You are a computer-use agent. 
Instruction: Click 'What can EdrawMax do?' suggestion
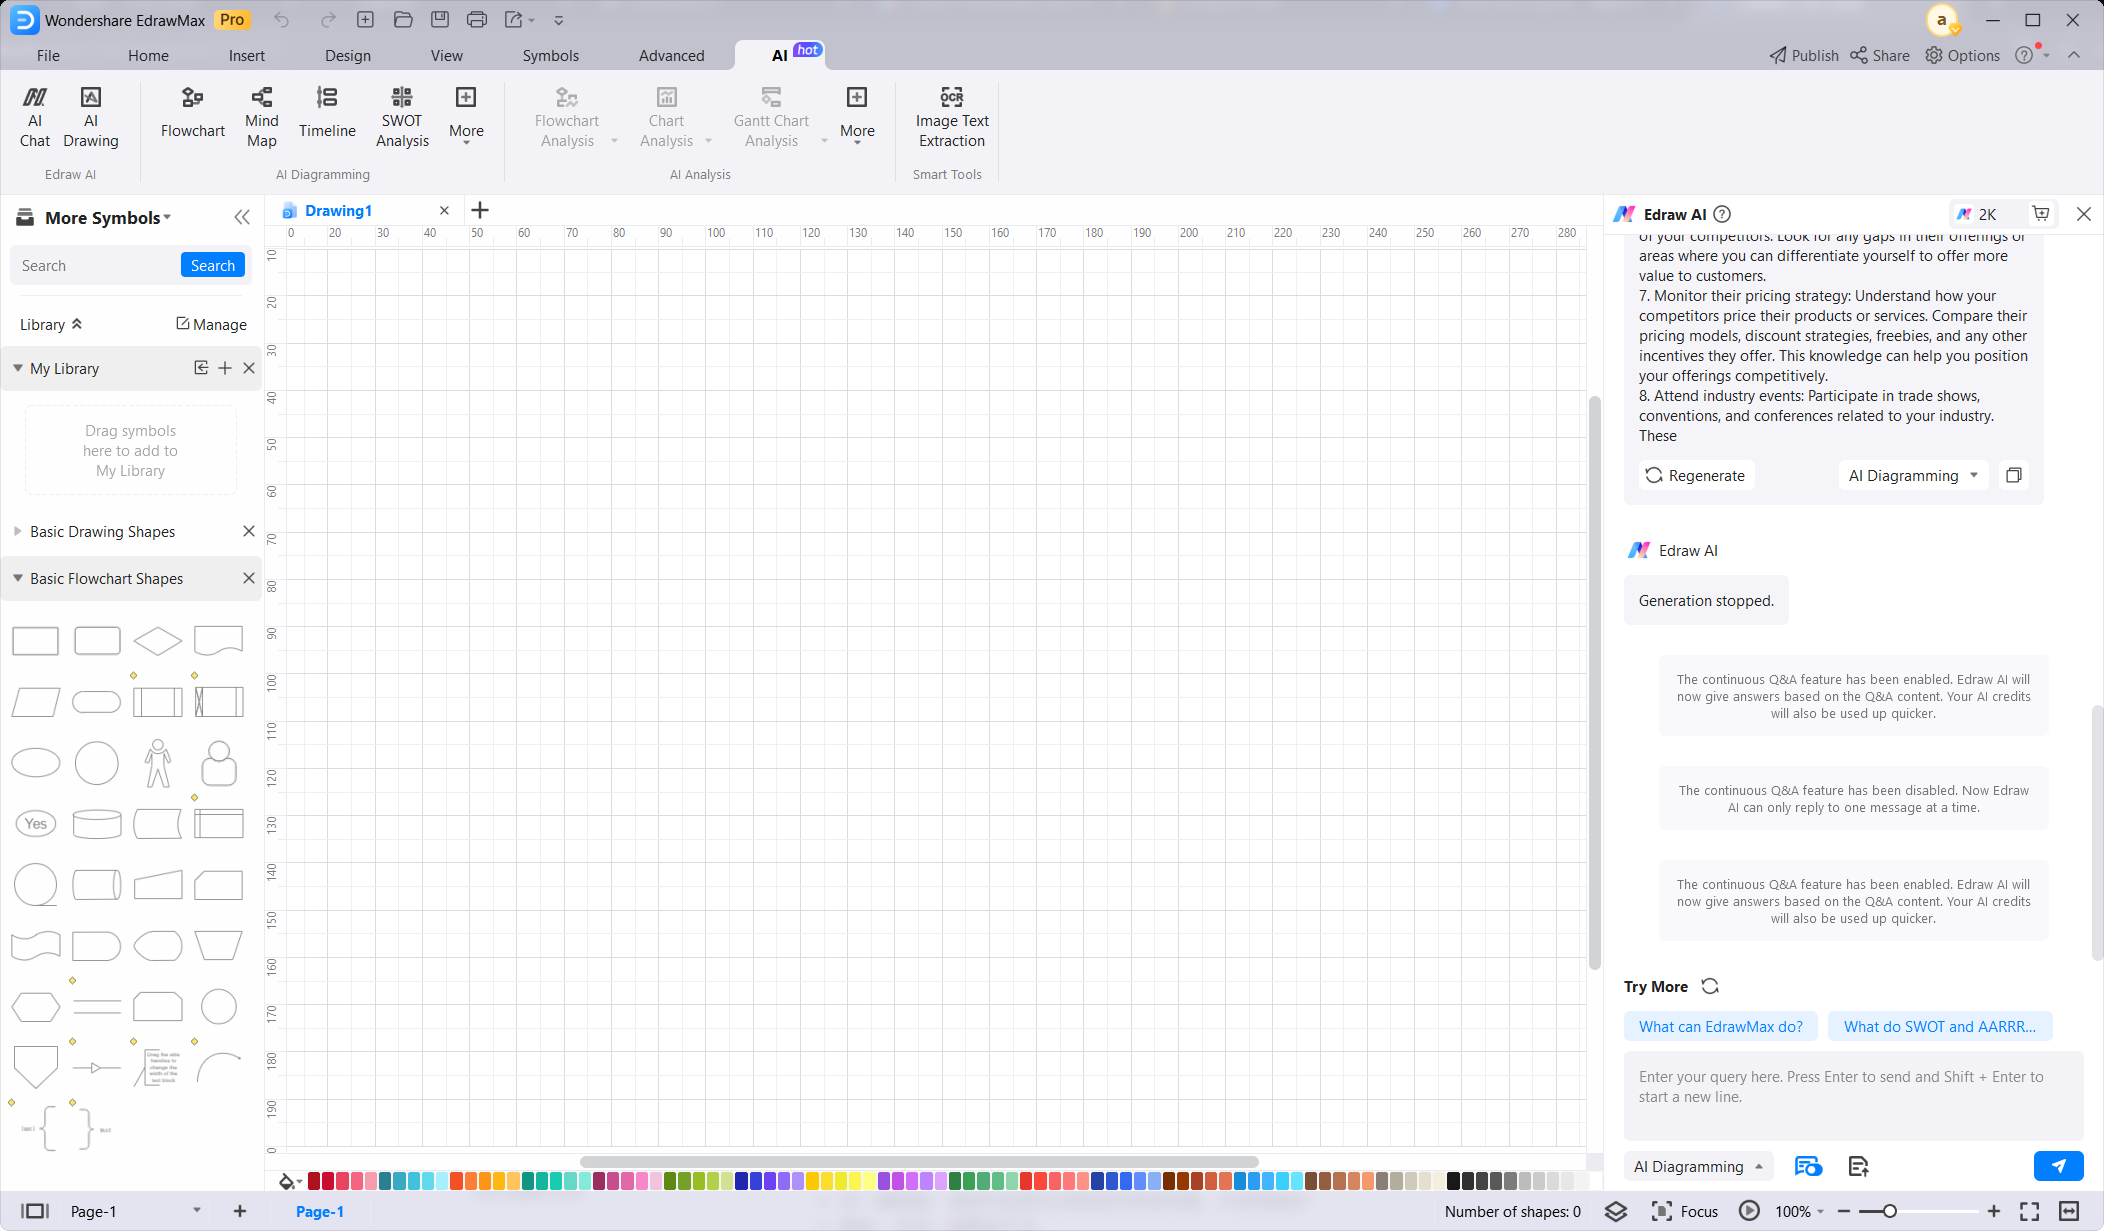point(1720,1026)
